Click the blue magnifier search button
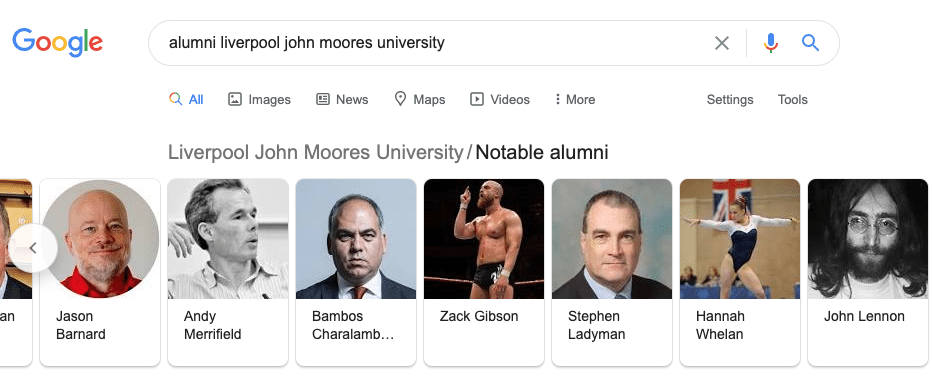Viewport: 932px width, 377px height. pos(811,43)
